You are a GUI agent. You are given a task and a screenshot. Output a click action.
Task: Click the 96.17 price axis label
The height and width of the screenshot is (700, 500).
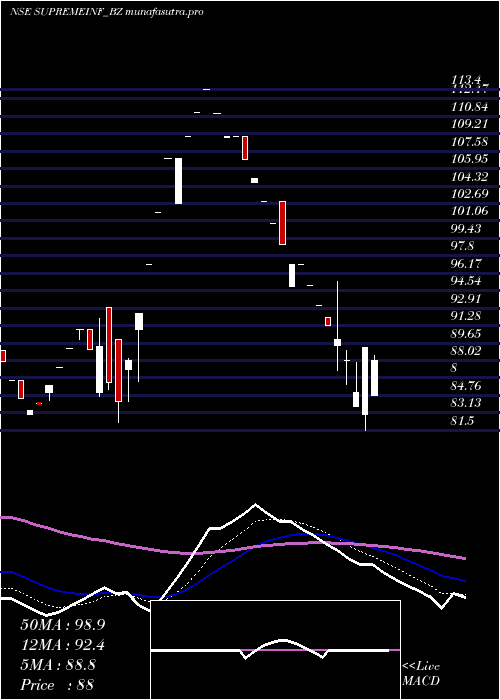[x=467, y=263]
